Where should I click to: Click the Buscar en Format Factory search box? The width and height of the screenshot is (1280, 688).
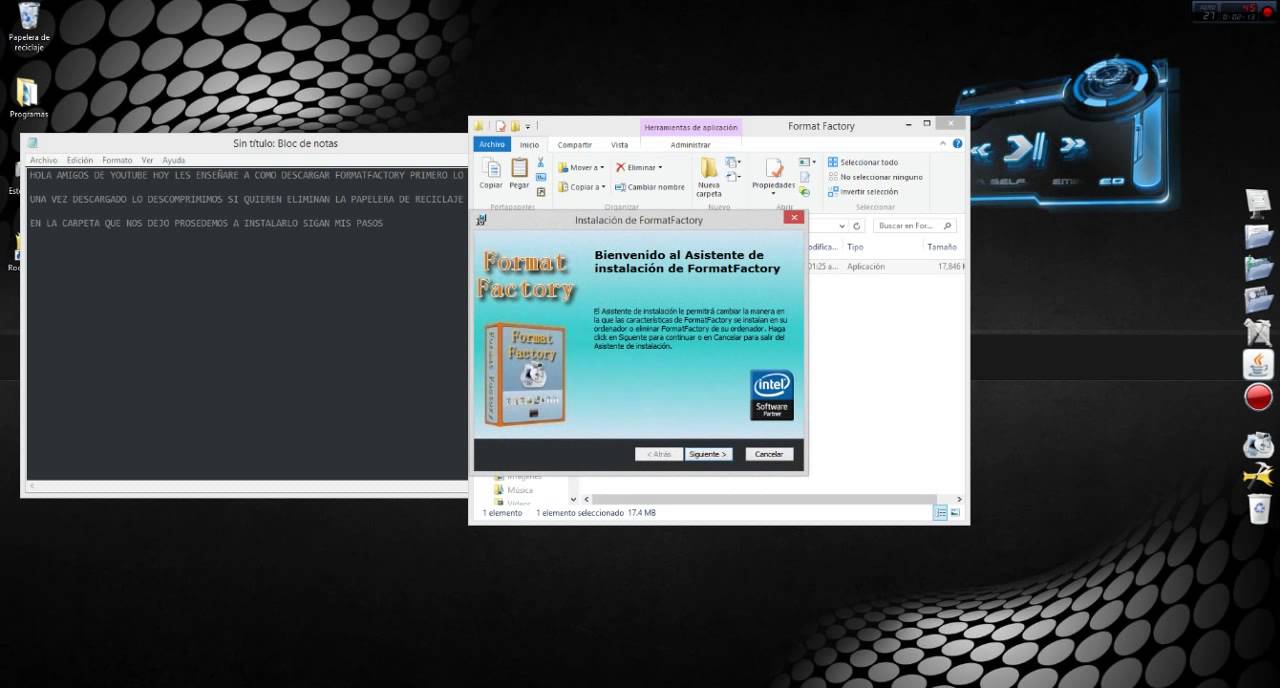point(915,226)
